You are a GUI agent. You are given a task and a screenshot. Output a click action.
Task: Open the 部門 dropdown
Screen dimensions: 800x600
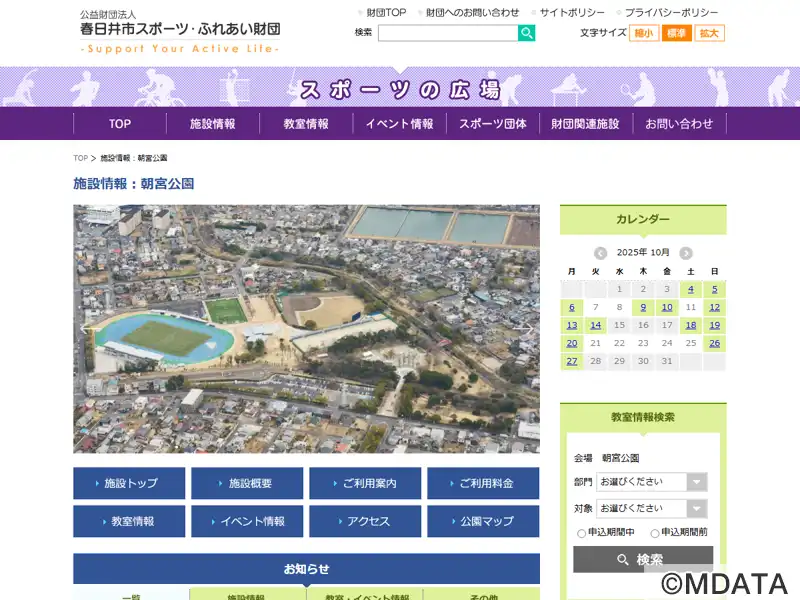coord(651,482)
